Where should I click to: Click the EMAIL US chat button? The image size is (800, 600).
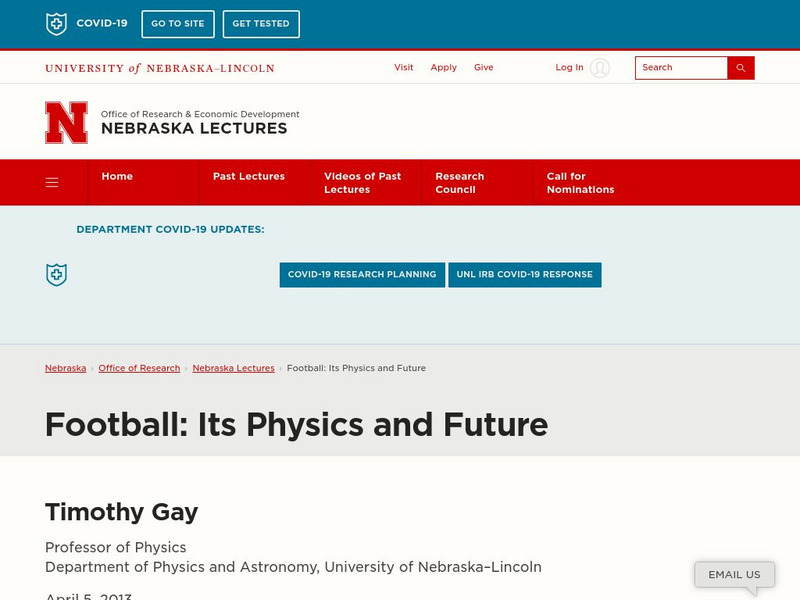(734, 574)
